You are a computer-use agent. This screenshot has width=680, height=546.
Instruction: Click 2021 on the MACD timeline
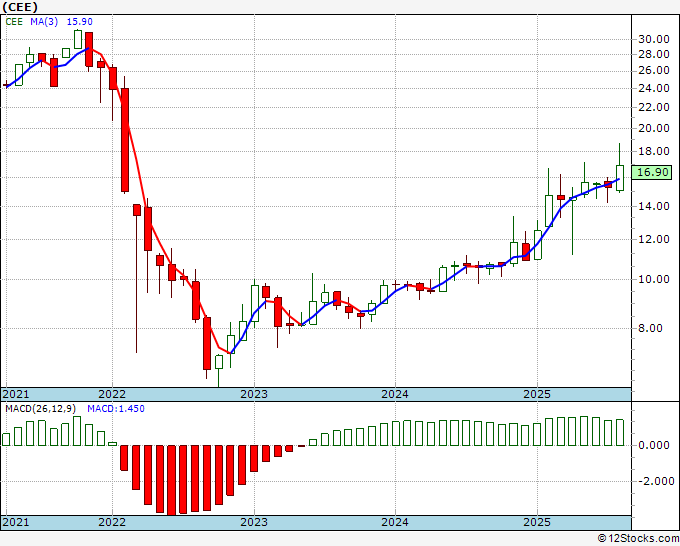click(16, 522)
